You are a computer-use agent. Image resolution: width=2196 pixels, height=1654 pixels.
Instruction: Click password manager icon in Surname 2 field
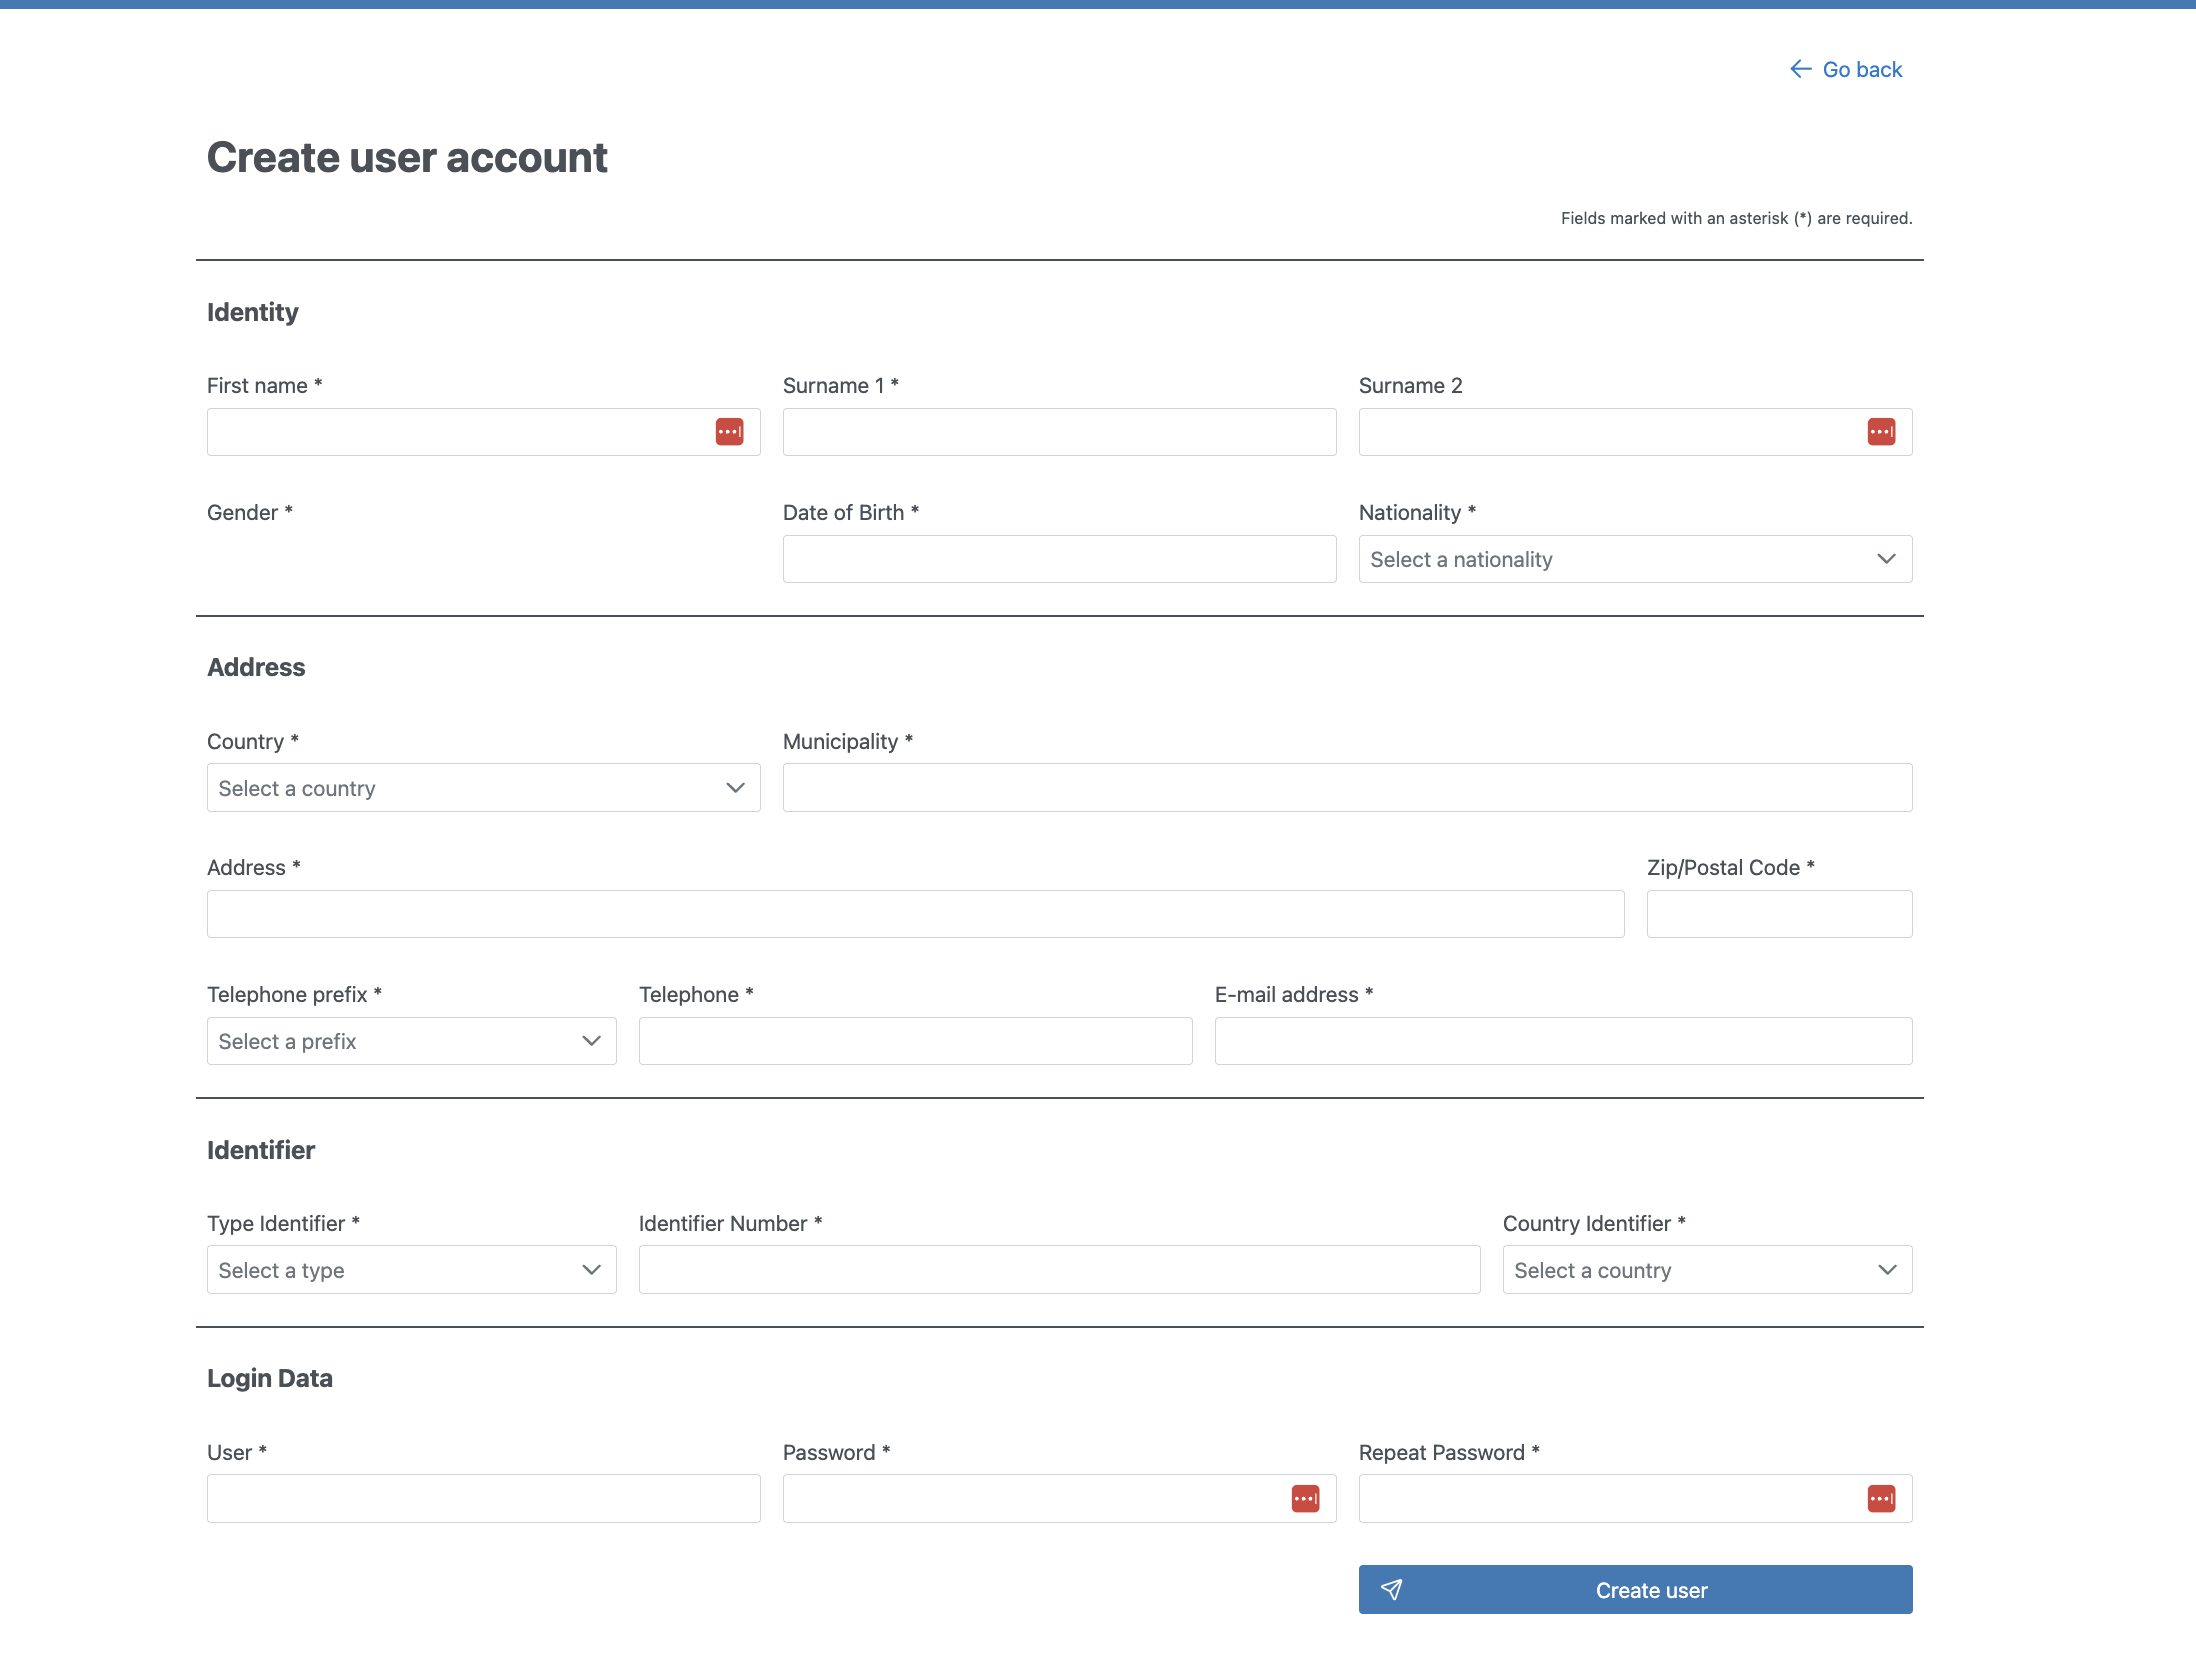[1881, 432]
